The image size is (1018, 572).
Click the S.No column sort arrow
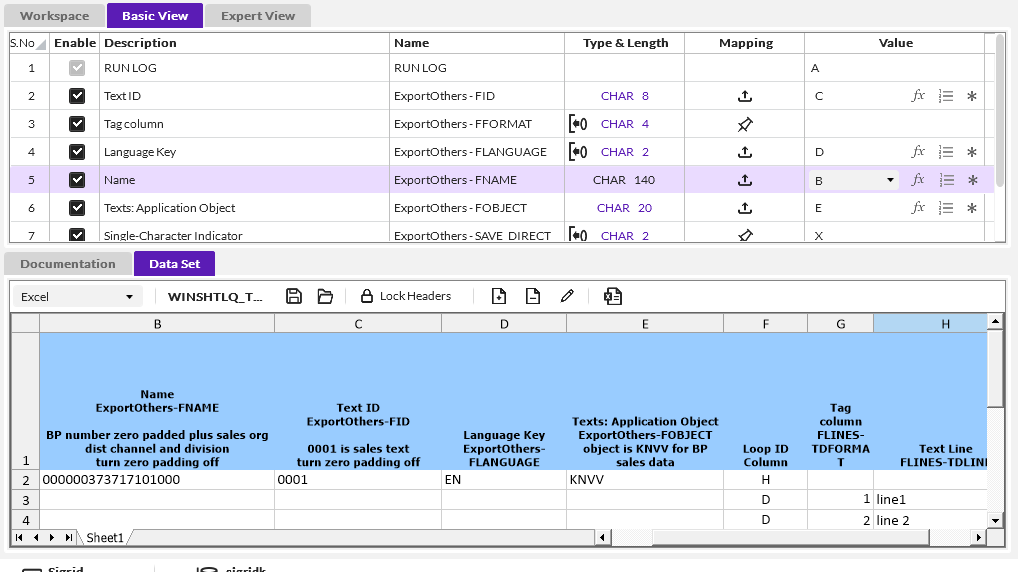[x=41, y=45]
